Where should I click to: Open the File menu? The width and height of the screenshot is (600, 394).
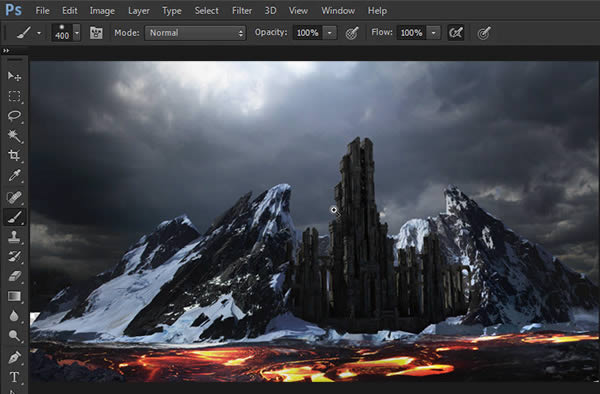coord(42,11)
